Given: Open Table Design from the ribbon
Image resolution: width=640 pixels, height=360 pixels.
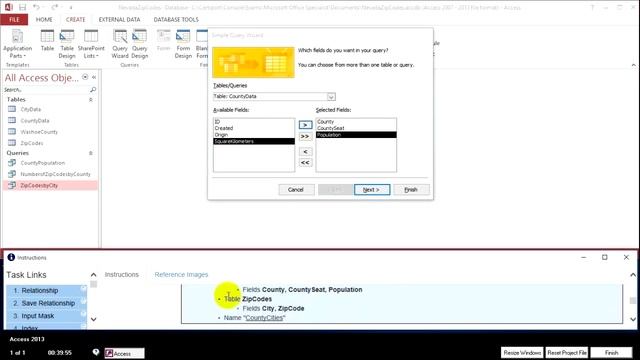Looking at the screenshot, I should (x=67, y=44).
